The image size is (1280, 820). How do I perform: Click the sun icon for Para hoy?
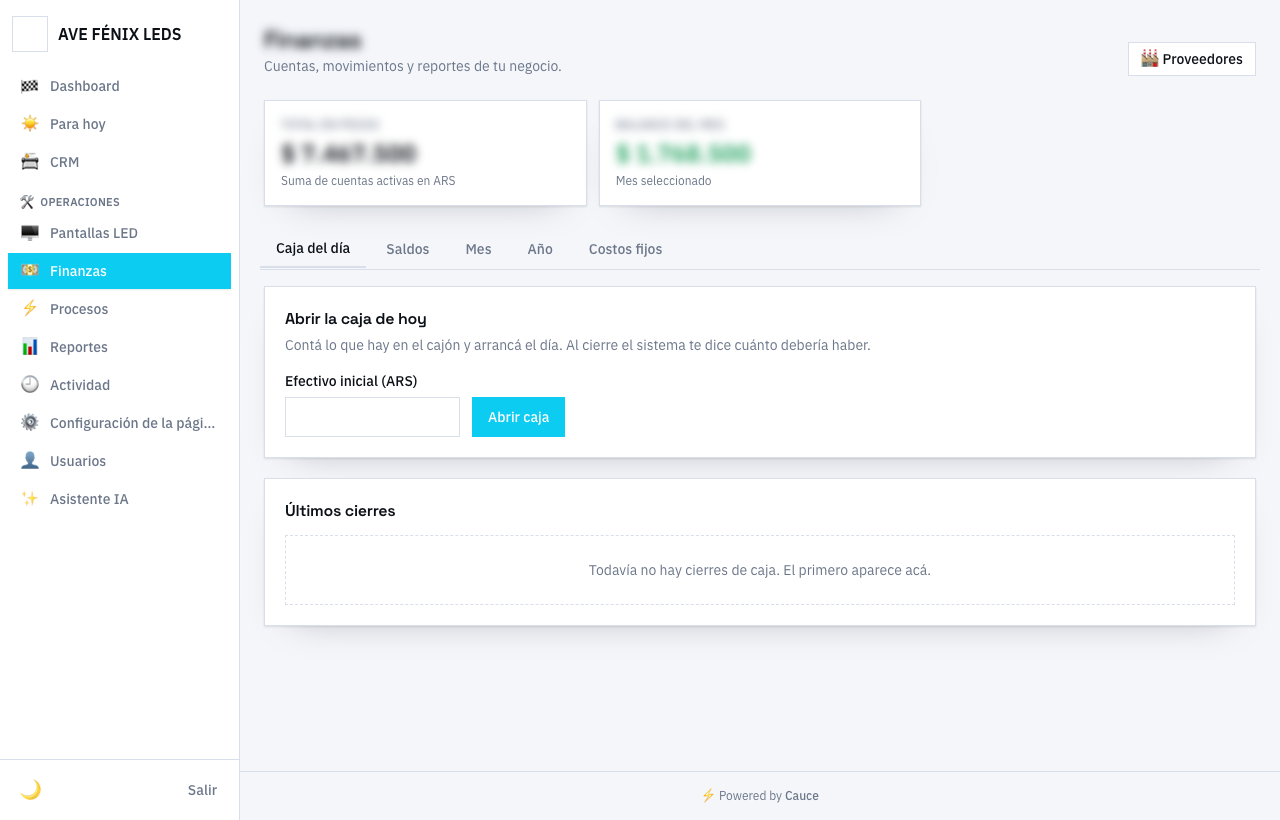(30, 124)
